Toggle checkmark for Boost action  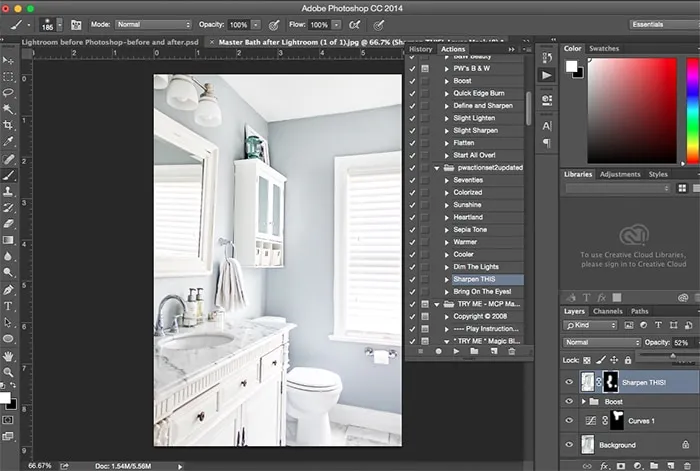(412, 81)
